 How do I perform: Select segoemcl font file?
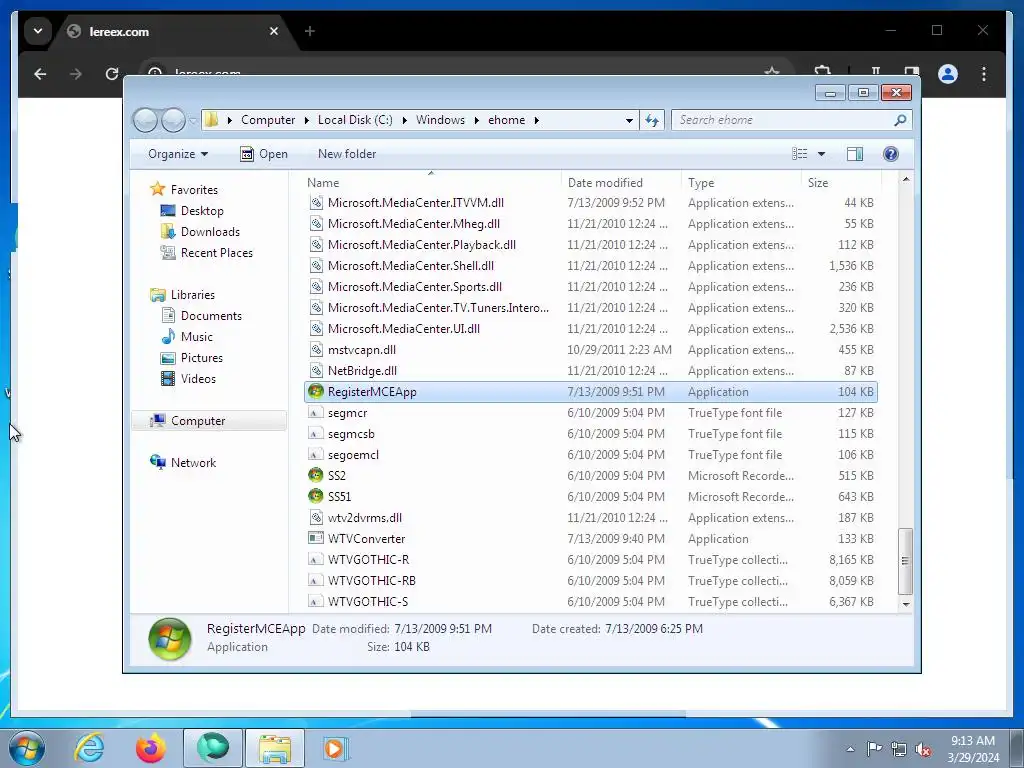[353, 455]
